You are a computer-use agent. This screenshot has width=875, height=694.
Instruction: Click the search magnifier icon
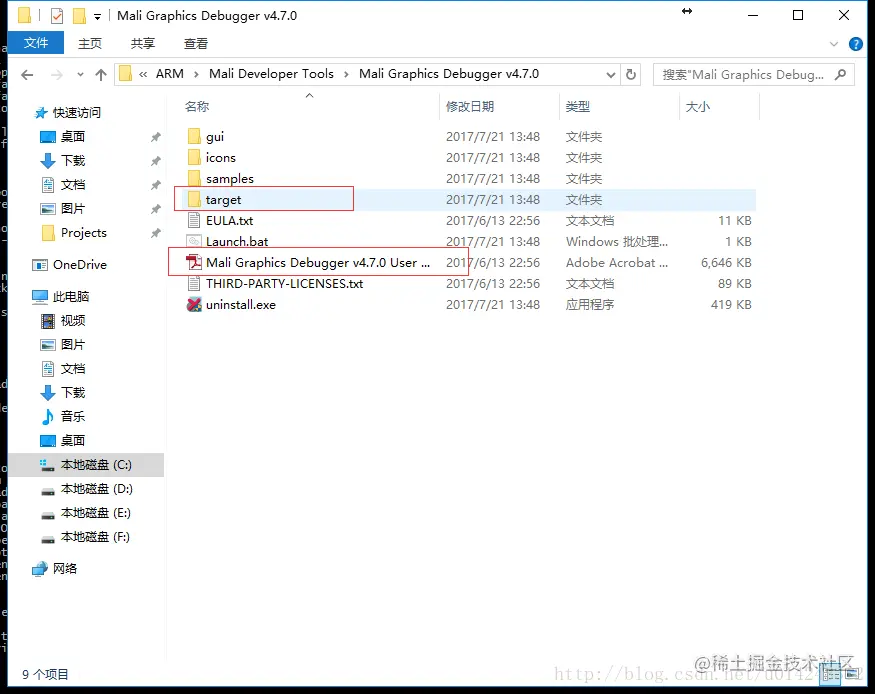(840, 74)
